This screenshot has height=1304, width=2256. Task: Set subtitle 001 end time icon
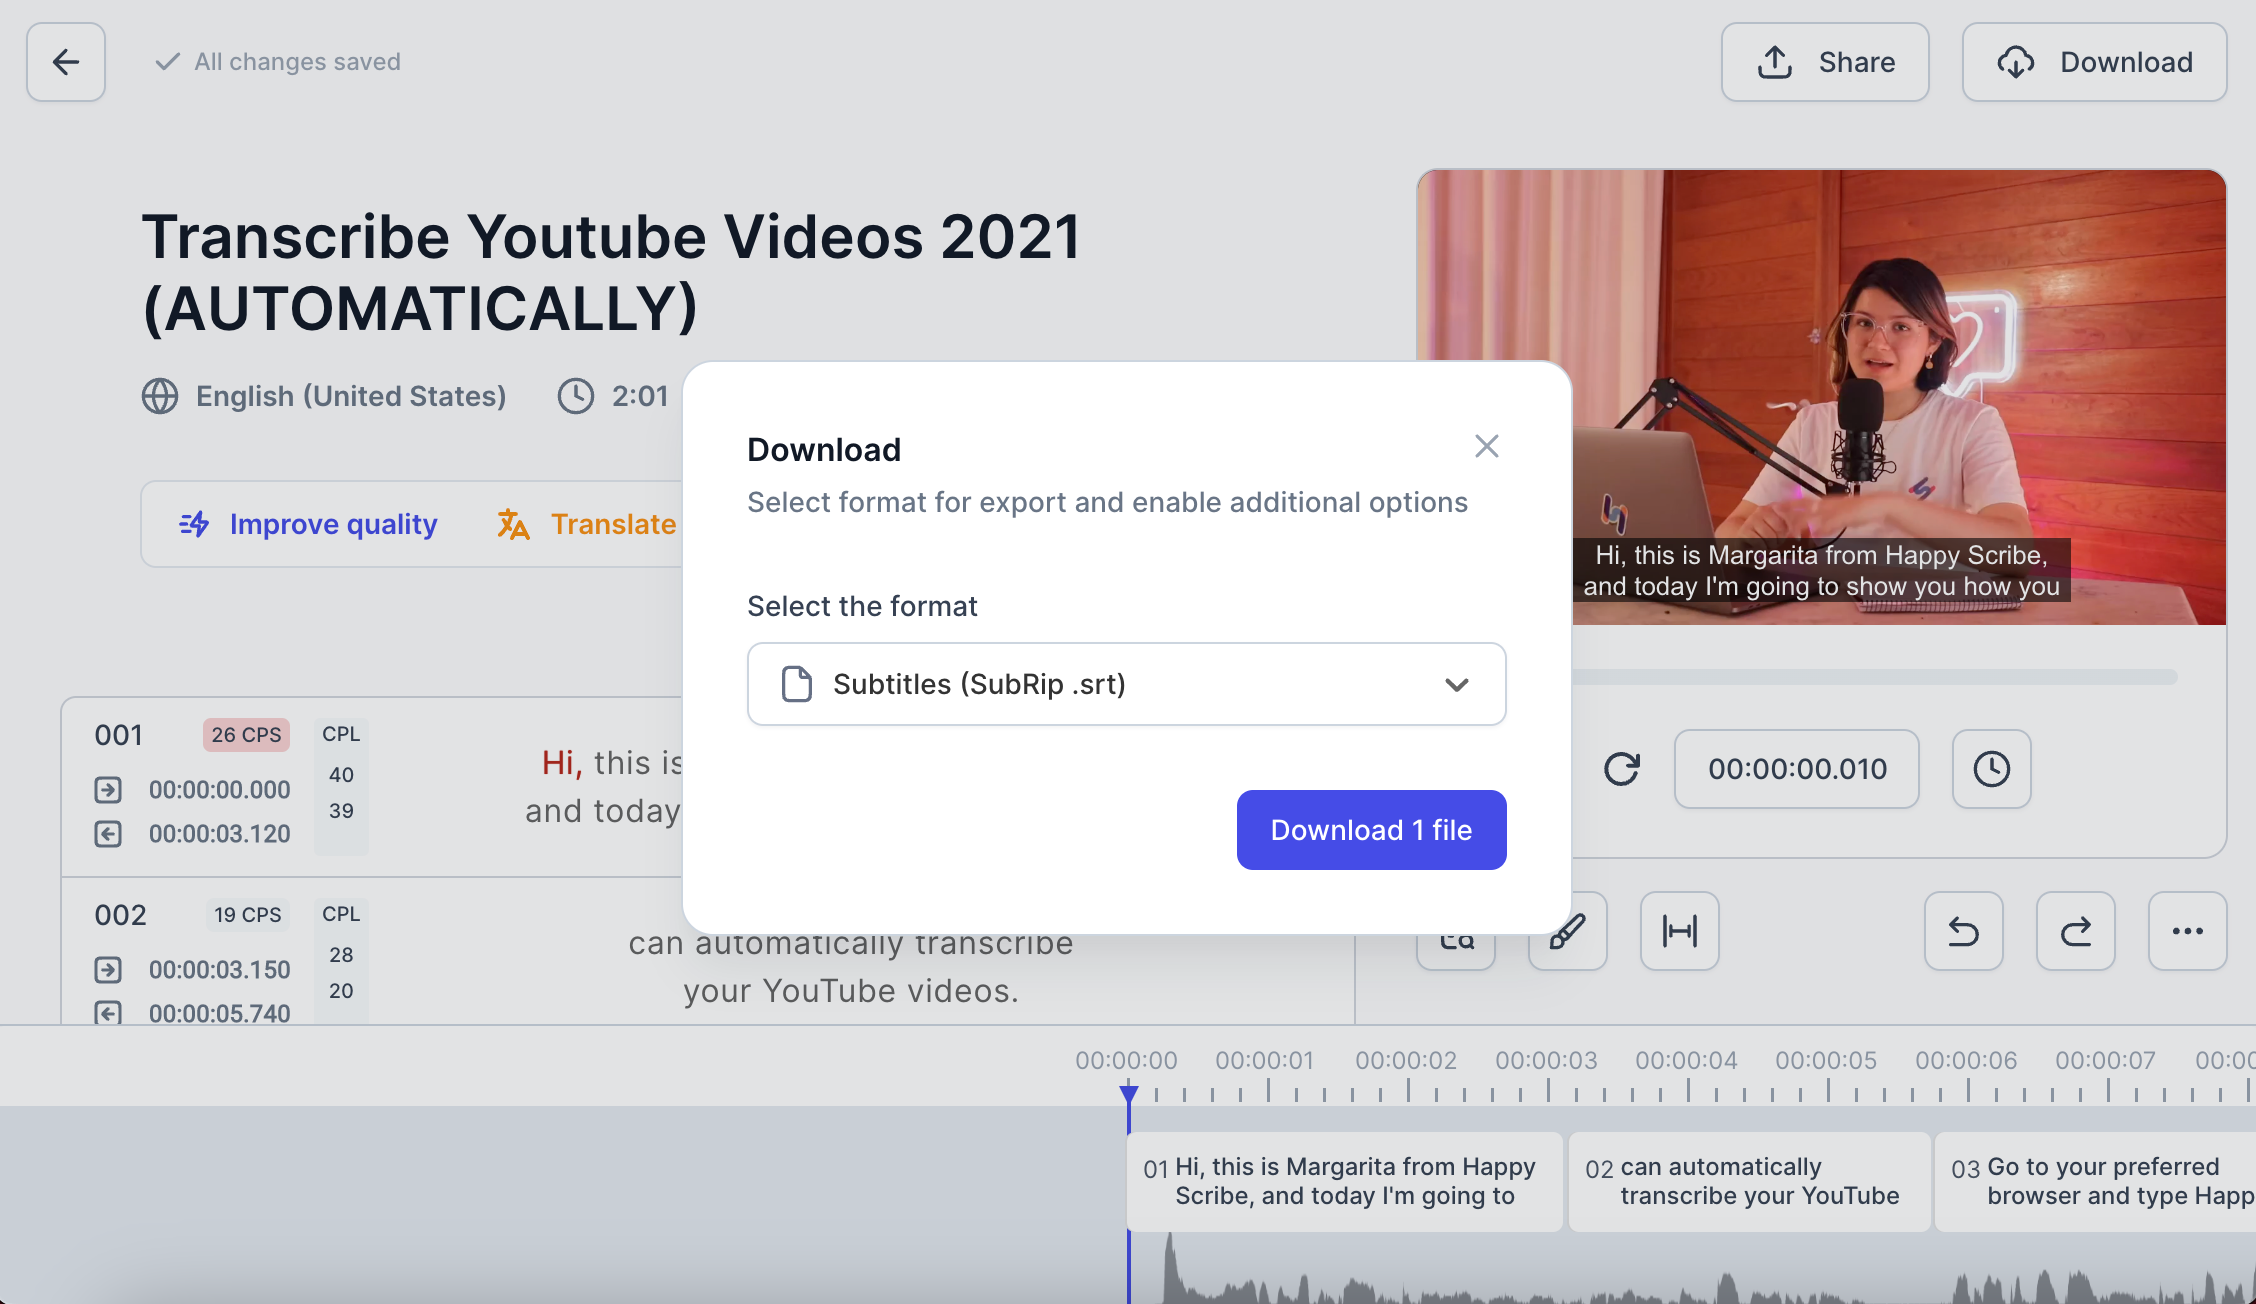click(108, 834)
